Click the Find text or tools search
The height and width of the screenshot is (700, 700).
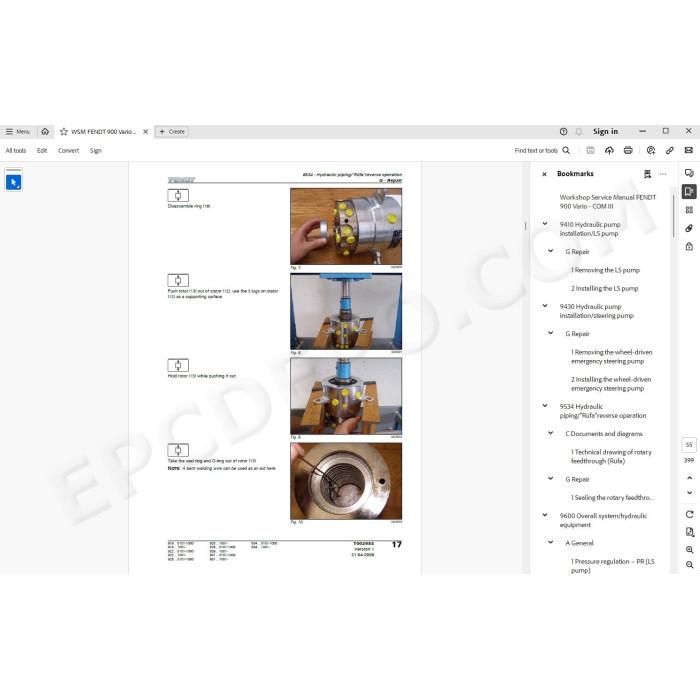(x=542, y=150)
